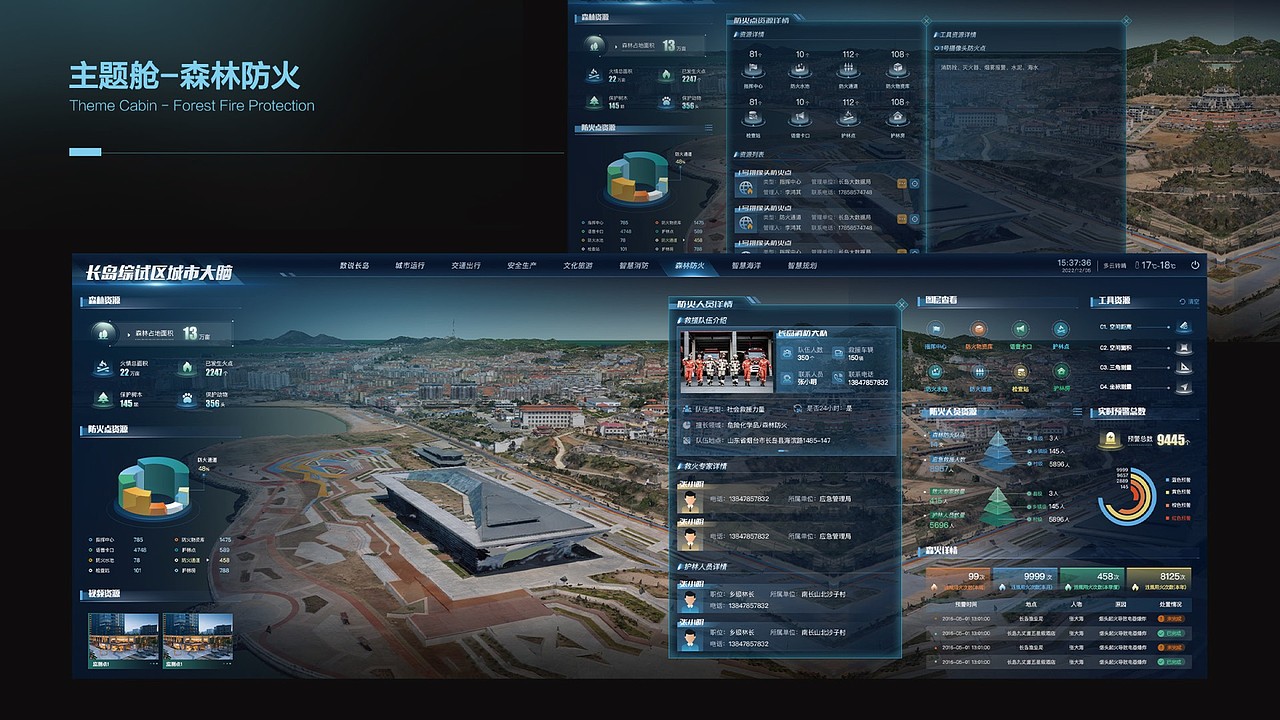
Task: Click the power icon in the main header
Action: (x=1195, y=265)
